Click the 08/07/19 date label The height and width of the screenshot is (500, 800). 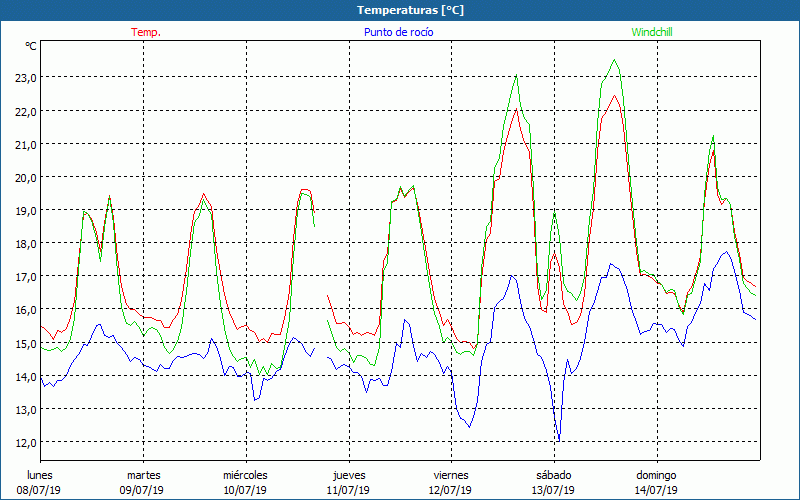pyautogui.click(x=39, y=490)
